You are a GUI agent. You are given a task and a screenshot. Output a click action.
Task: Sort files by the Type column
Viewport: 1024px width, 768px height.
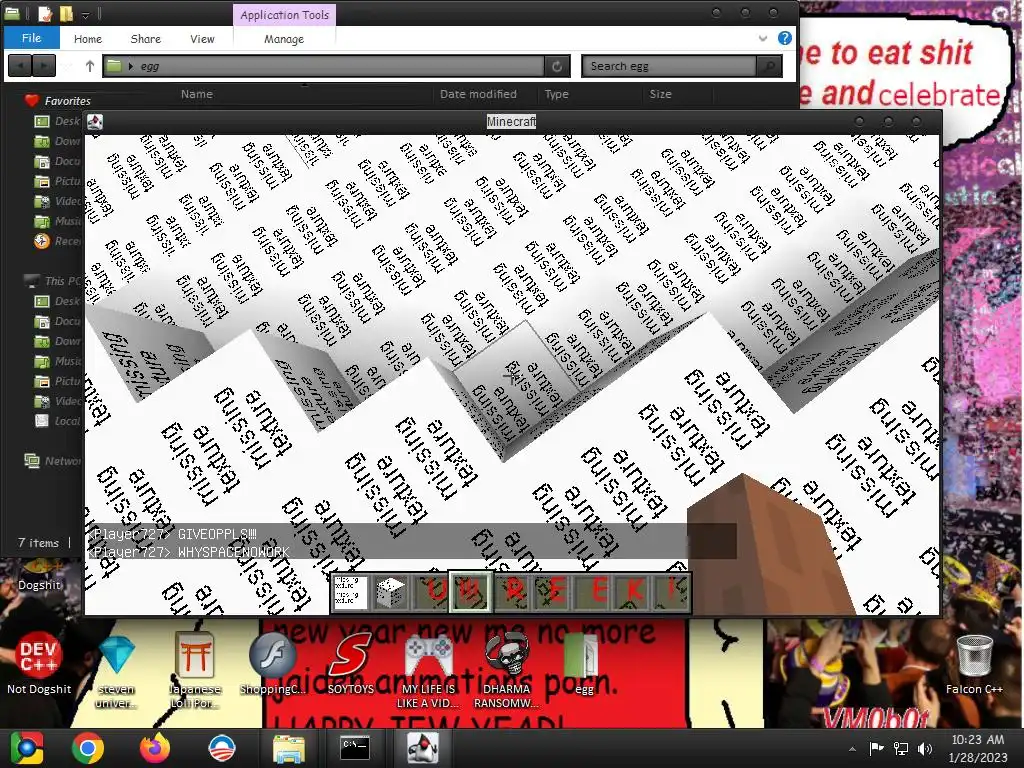(556, 94)
